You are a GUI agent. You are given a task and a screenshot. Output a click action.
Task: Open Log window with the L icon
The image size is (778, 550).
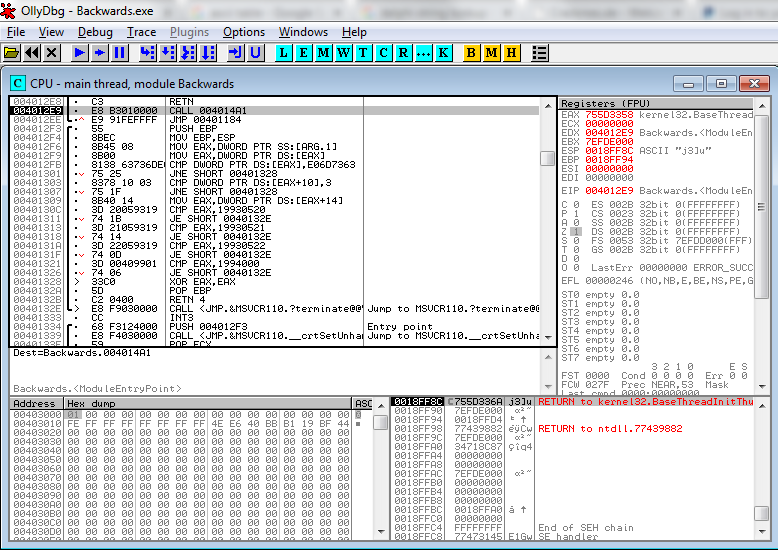tap(283, 52)
